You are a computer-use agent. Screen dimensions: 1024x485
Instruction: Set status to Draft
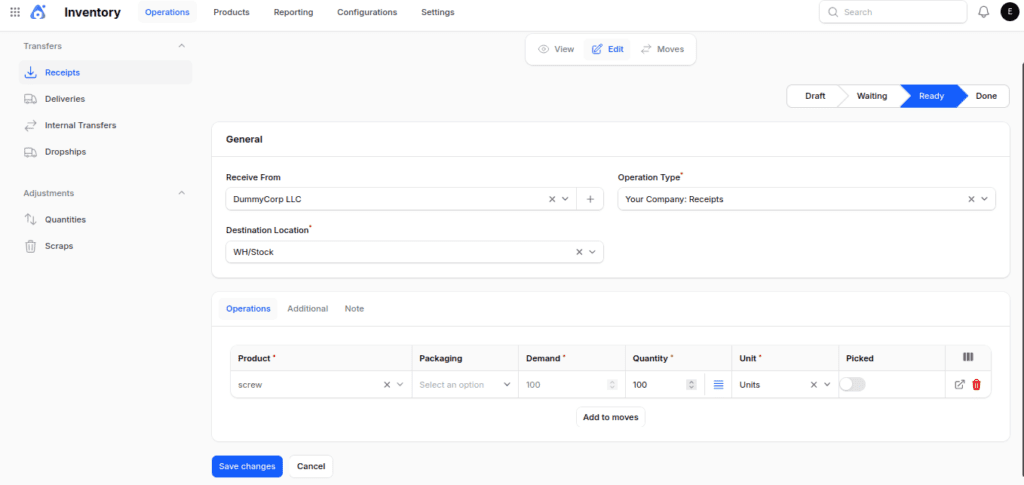coord(815,96)
